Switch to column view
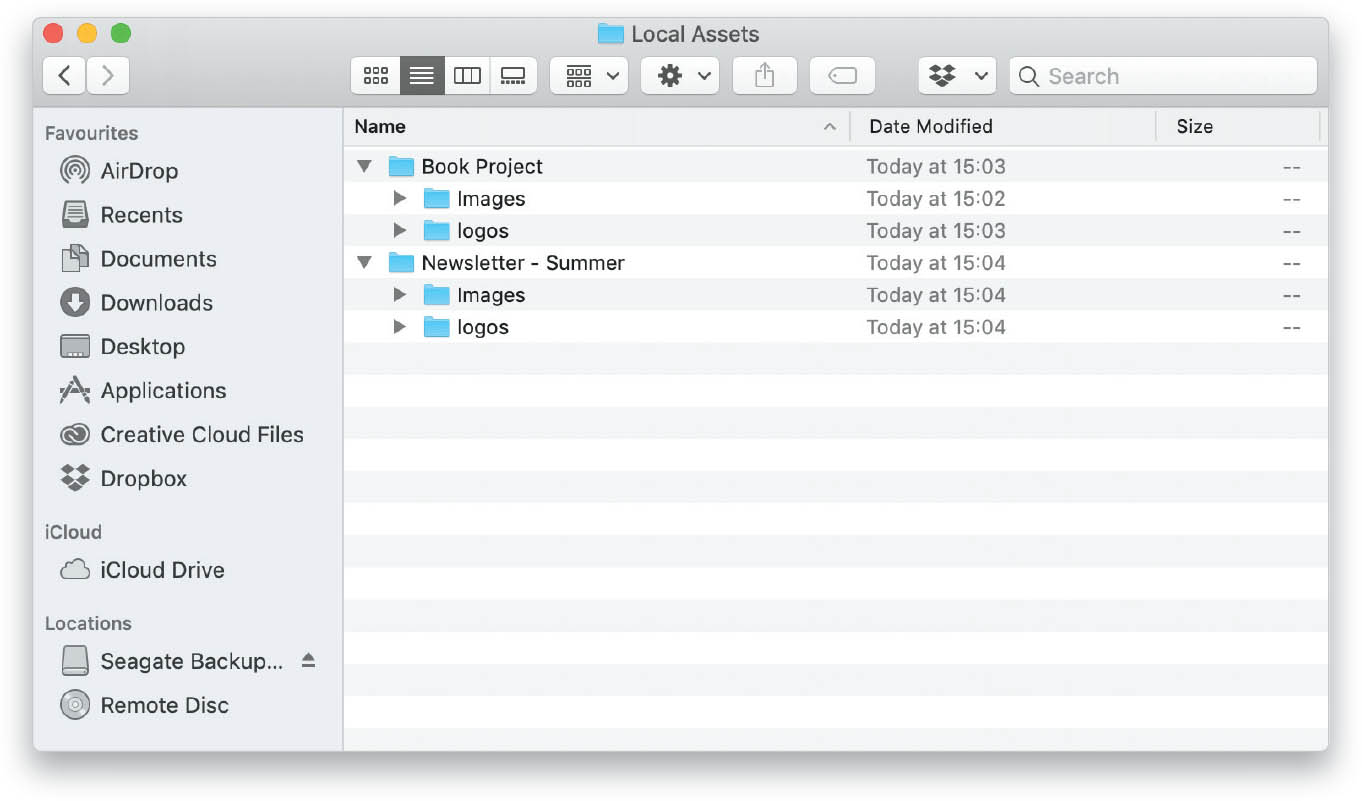 click(x=467, y=76)
